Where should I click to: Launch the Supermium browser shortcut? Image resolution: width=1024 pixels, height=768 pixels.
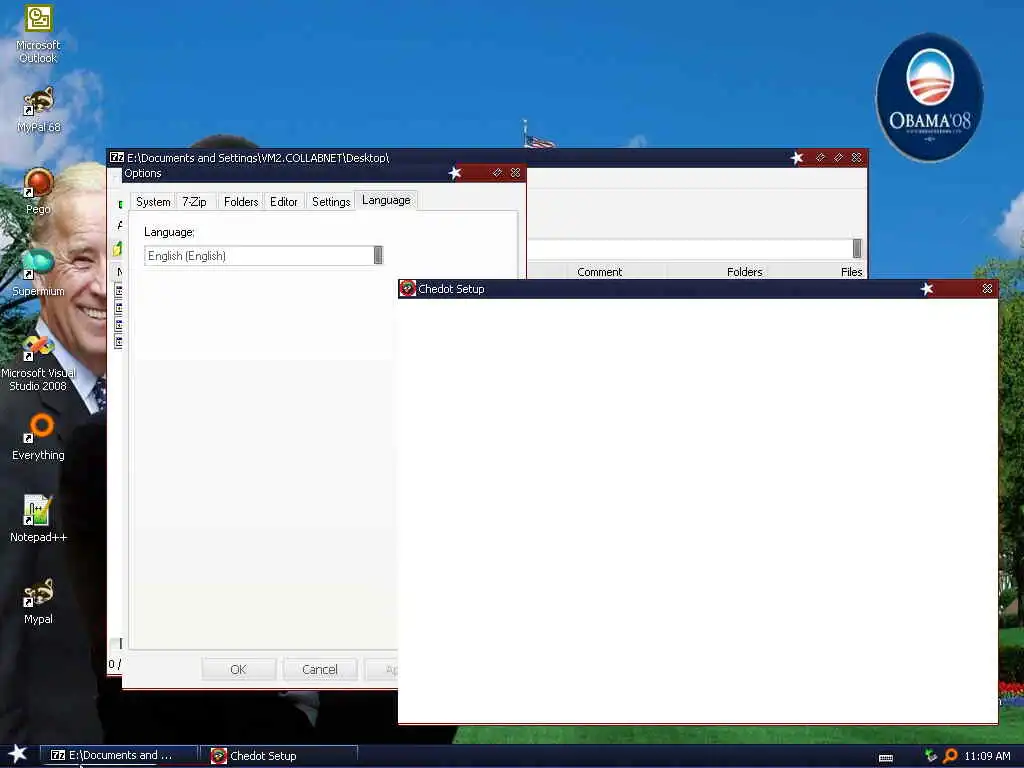click(38, 273)
